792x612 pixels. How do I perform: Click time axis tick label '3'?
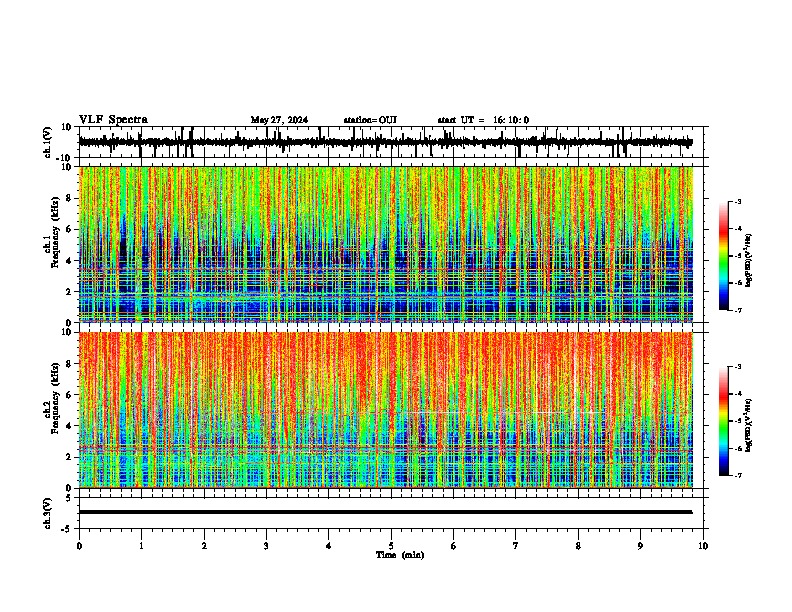pyautogui.click(x=266, y=546)
